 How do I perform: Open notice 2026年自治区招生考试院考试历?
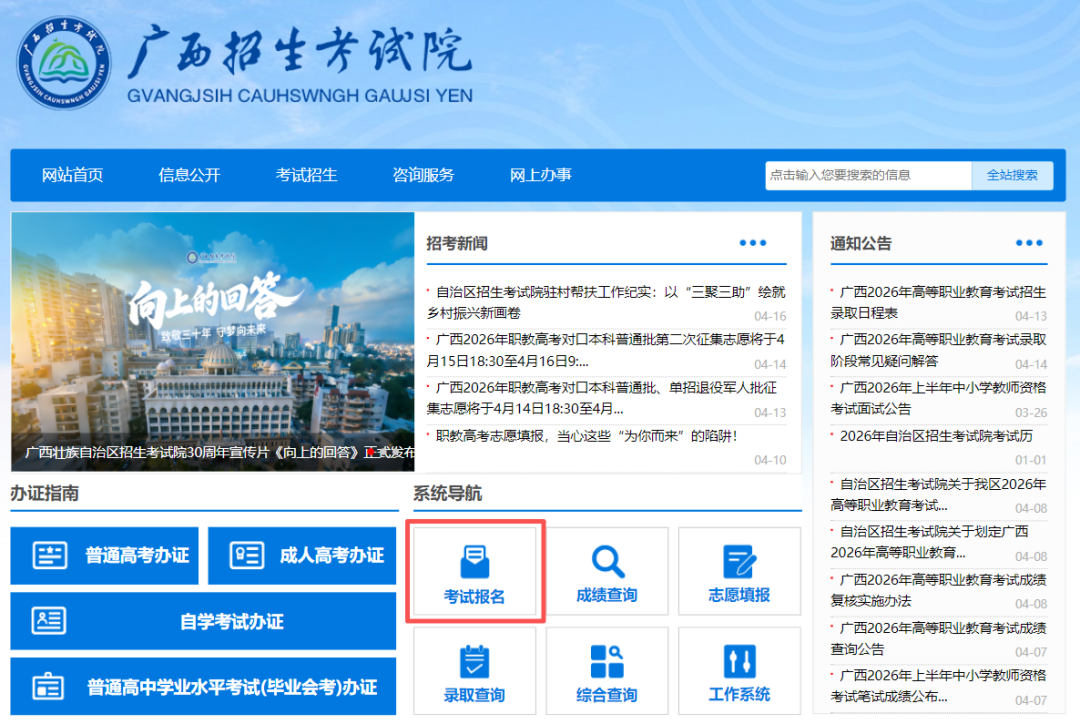(936, 436)
